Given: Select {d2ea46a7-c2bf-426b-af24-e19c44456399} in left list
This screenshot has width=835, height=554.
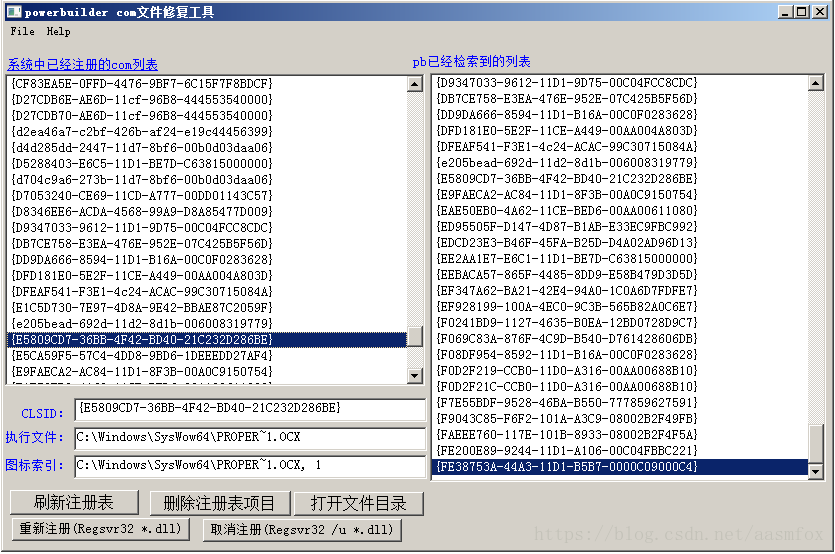Looking at the screenshot, I should 207,132.
